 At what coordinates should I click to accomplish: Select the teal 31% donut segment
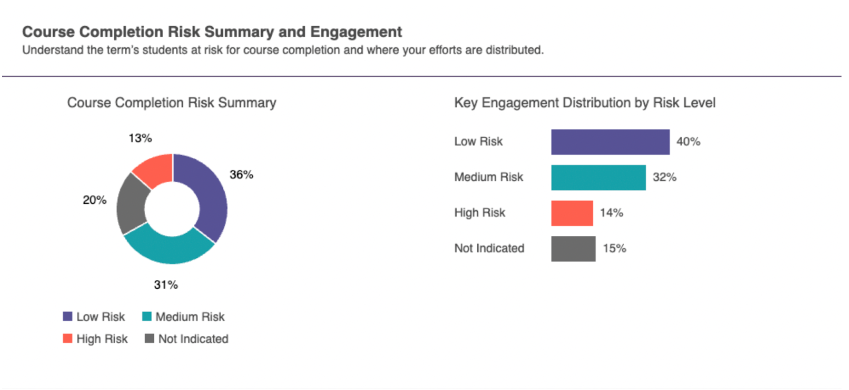(168, 248)
